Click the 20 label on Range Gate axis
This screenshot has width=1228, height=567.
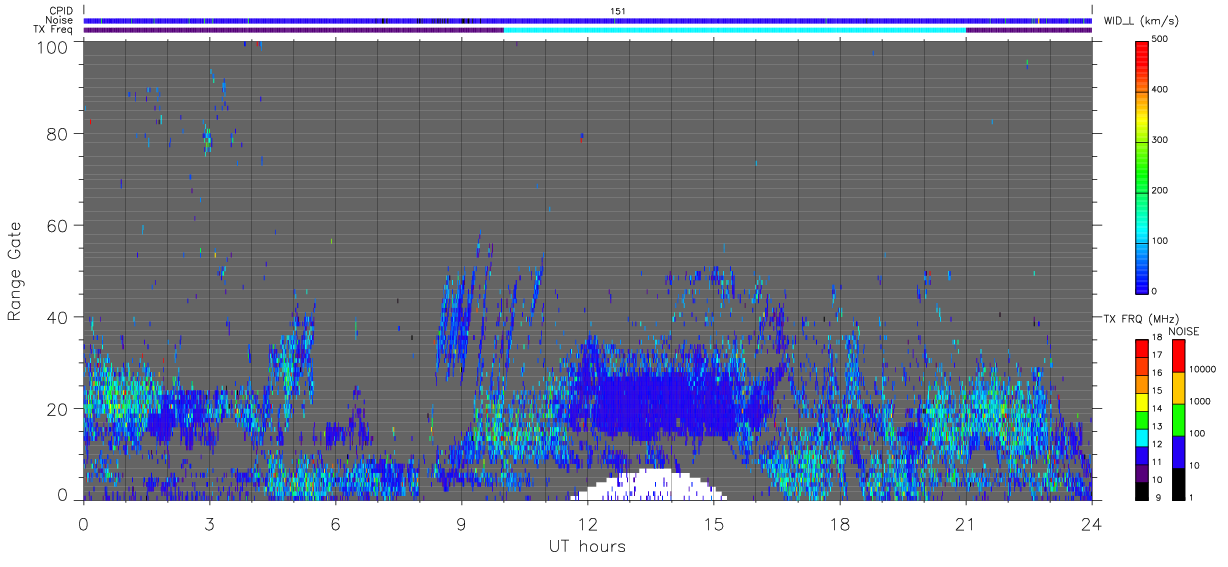pos(58,409)
